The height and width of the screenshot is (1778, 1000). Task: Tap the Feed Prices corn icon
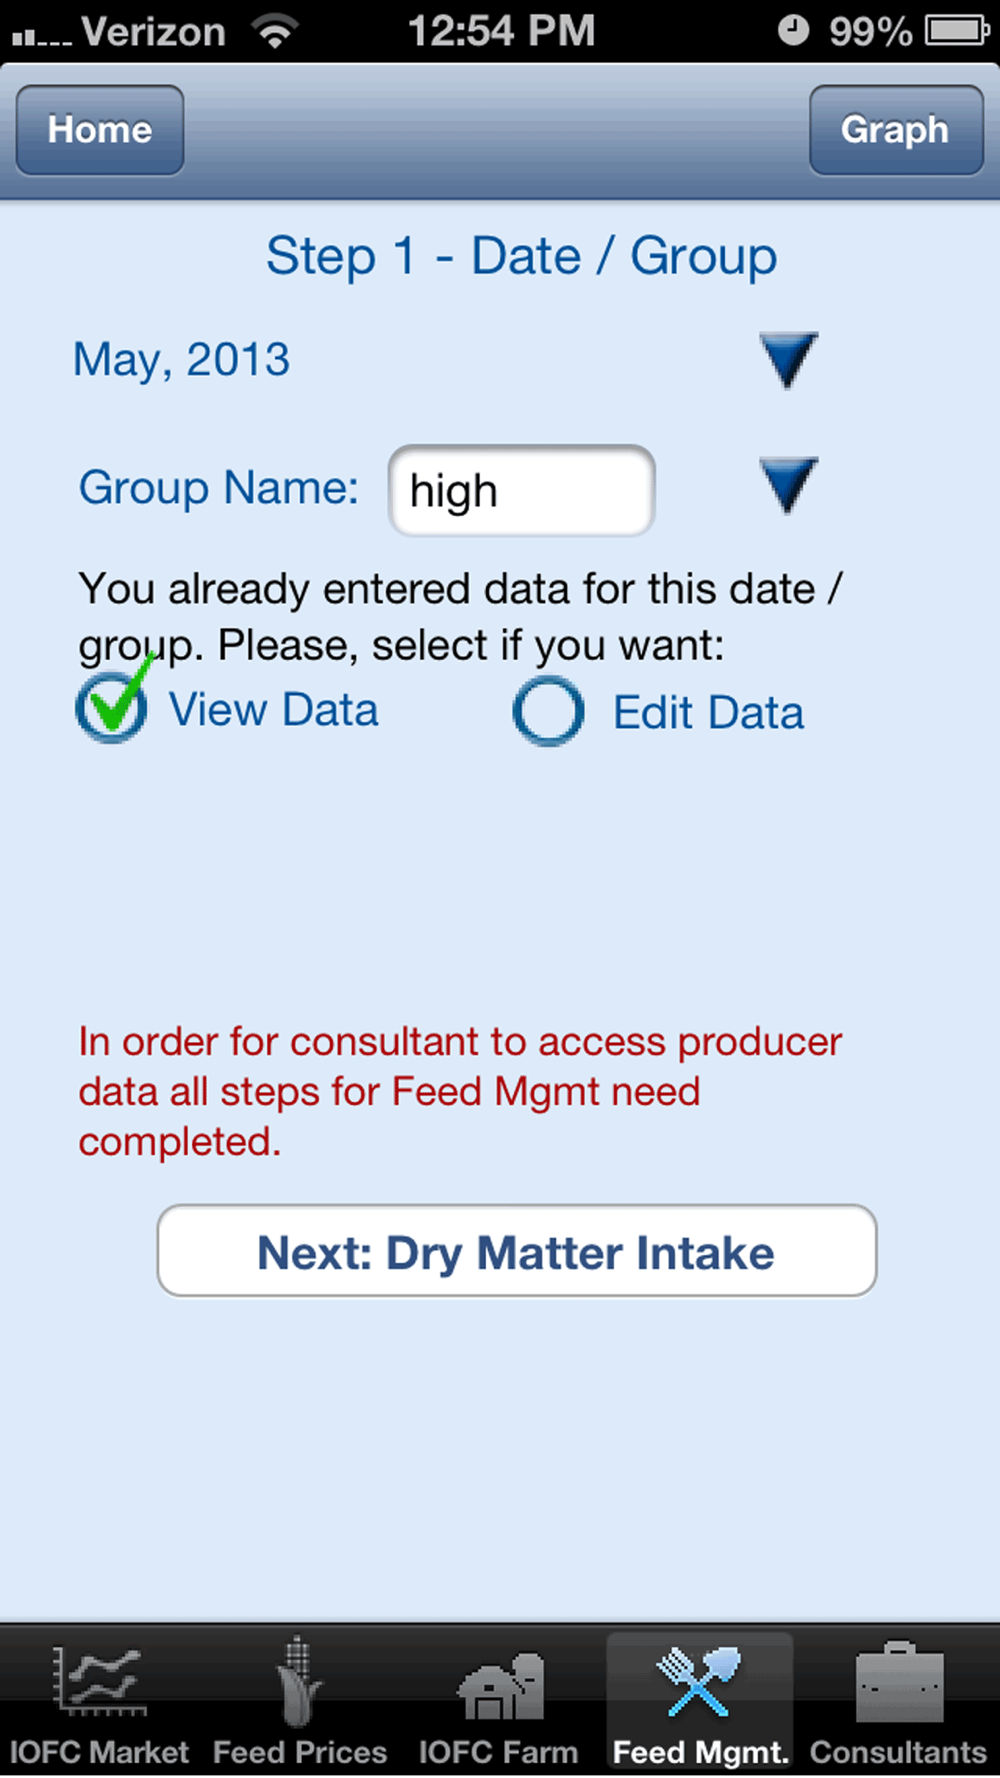[298, 1682]
